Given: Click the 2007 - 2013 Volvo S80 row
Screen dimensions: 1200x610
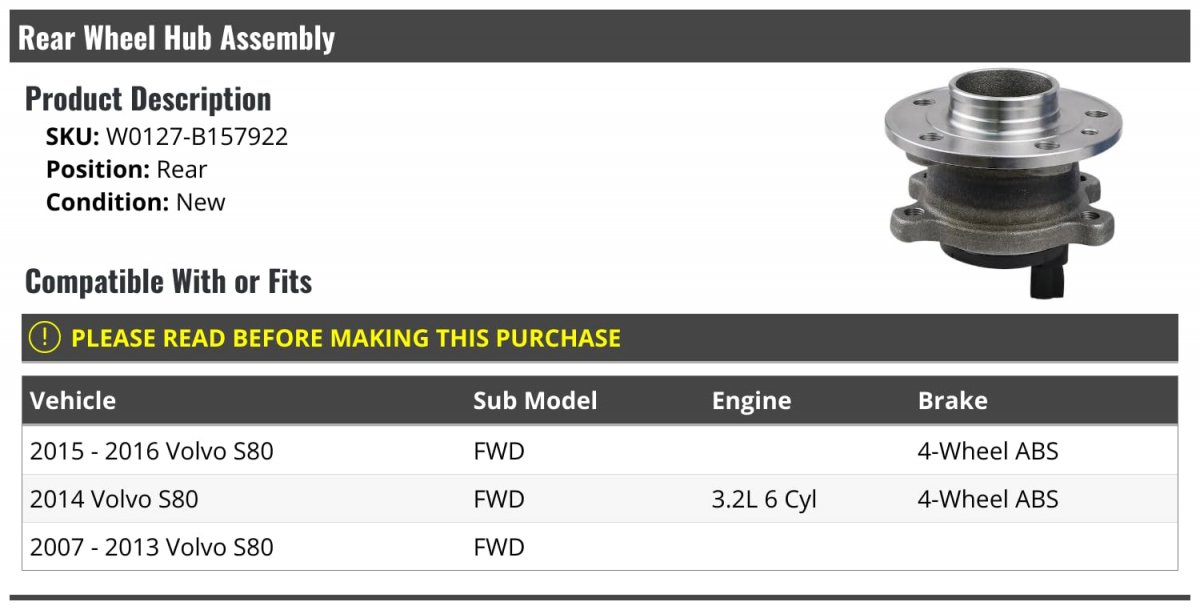Looking at the screenshot, I should click(600, 547).
